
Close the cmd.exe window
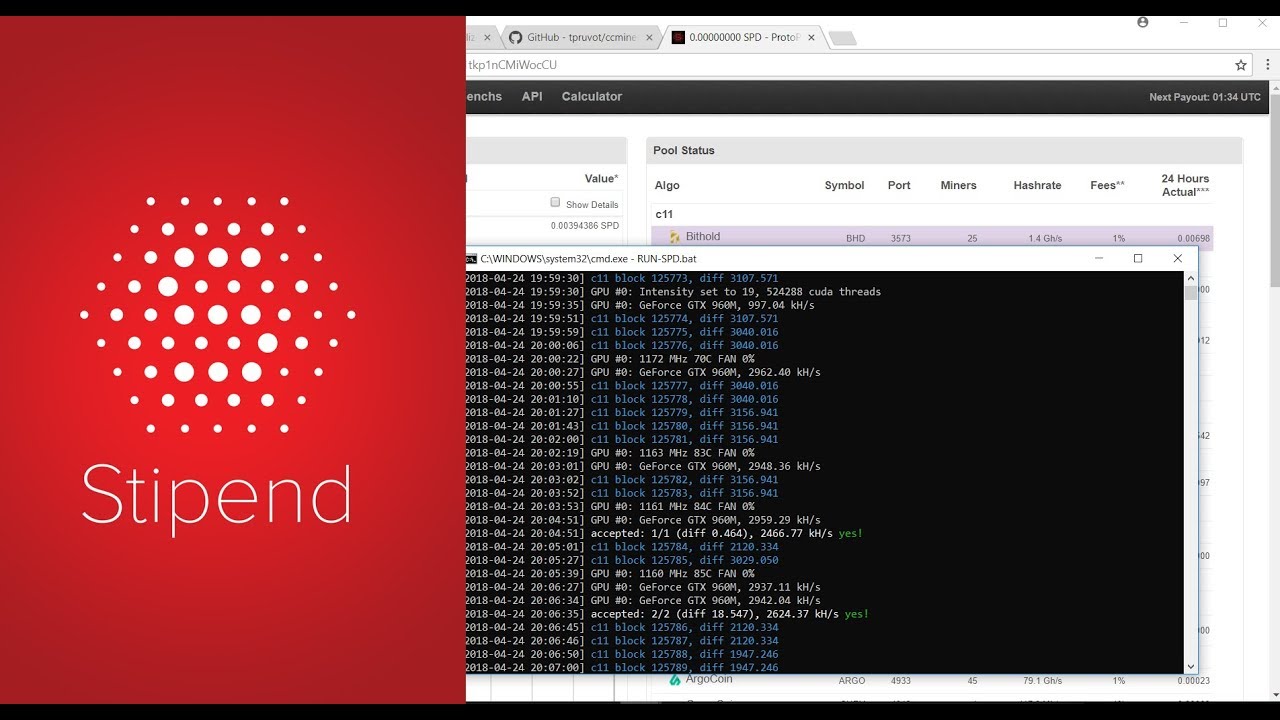pos(1177,258)
